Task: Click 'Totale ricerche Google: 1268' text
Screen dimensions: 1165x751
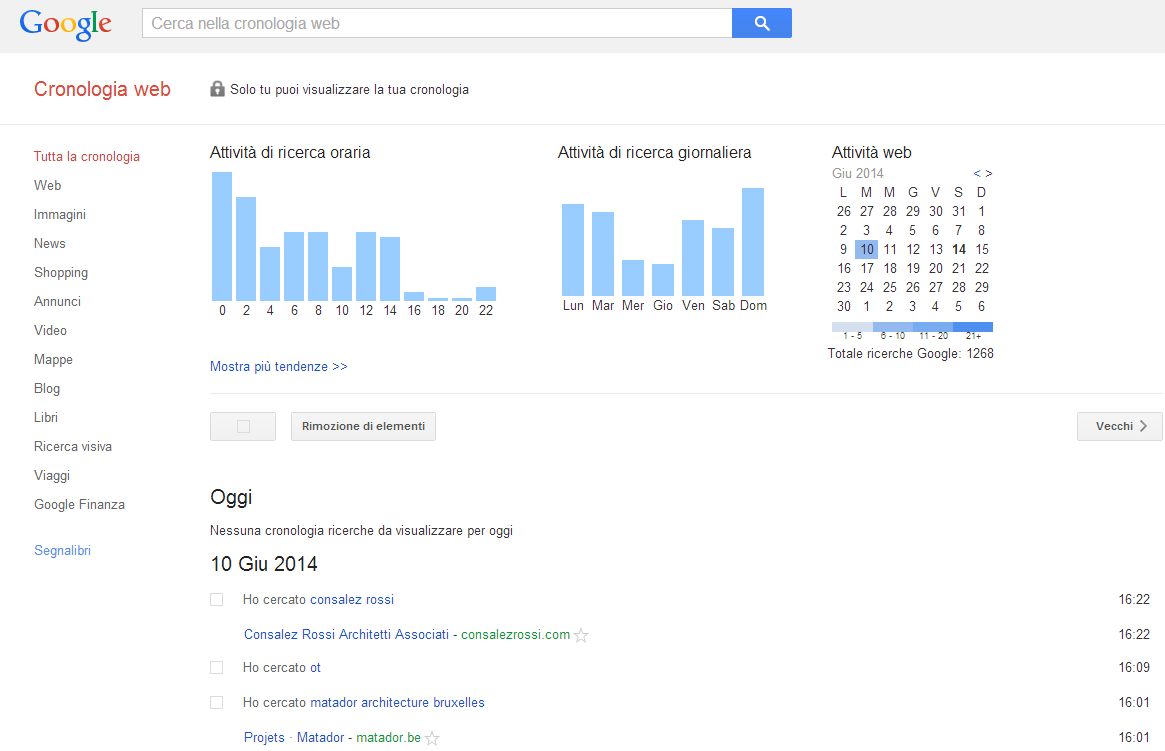Action: [911, 354]
